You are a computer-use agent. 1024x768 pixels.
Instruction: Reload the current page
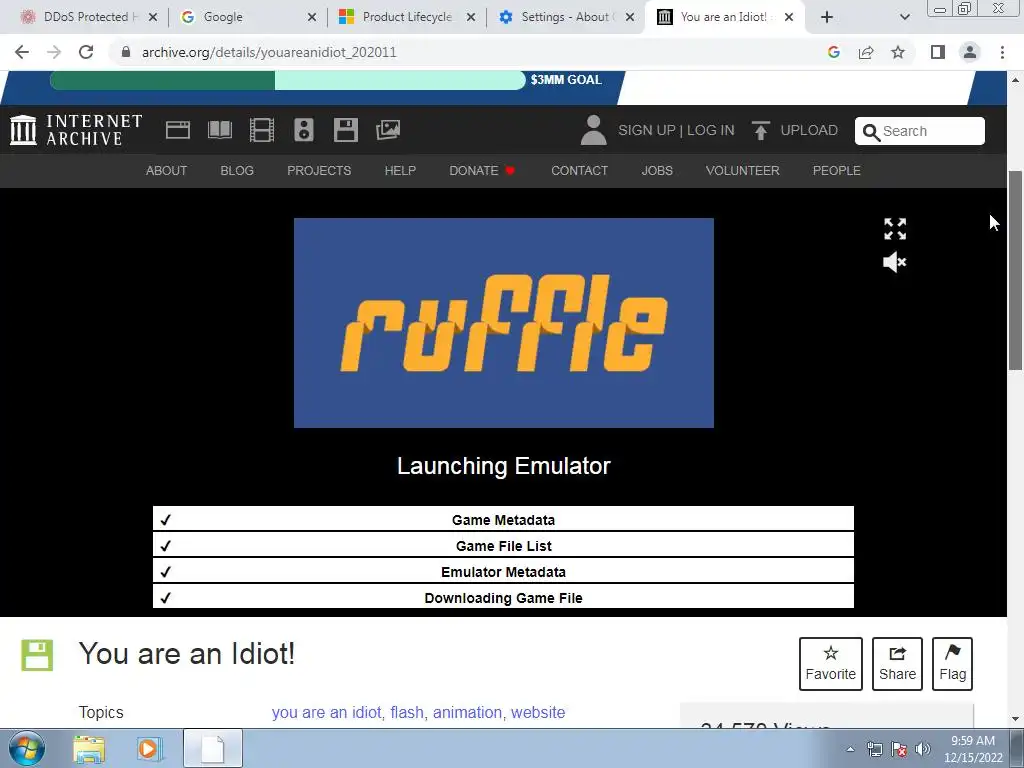(86, 52)
